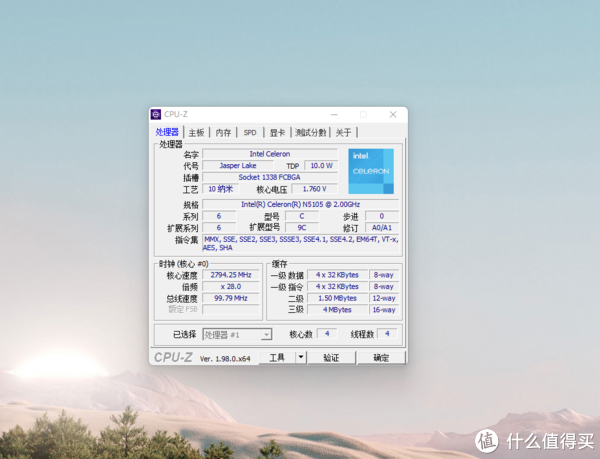Select the 处理器 tab

pos(167,132)
